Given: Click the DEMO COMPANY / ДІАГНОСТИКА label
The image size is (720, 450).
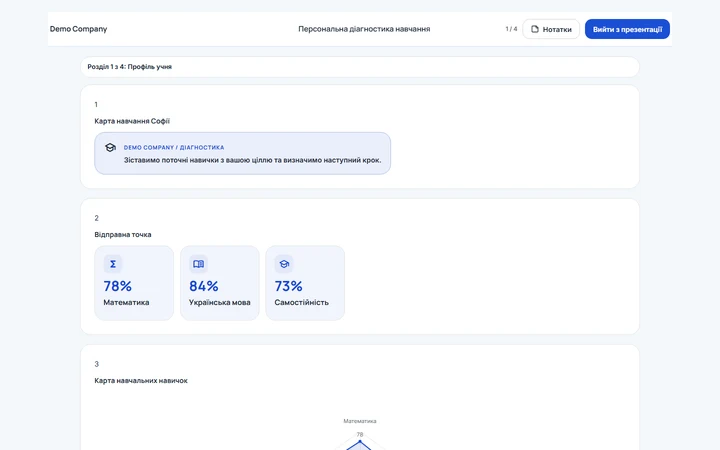Looking at the screenshot, I should coord(174,147).
